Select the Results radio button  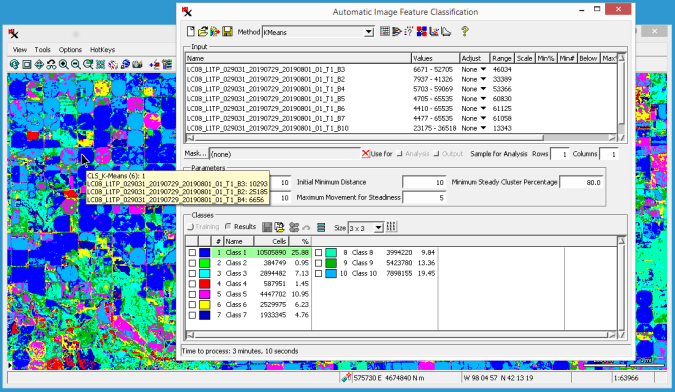228,226
